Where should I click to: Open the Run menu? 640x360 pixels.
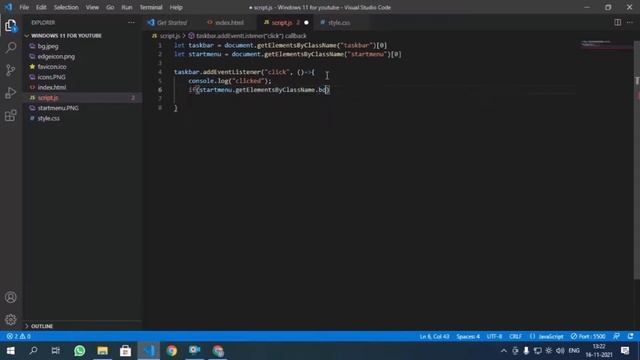[x=127, y=7]
